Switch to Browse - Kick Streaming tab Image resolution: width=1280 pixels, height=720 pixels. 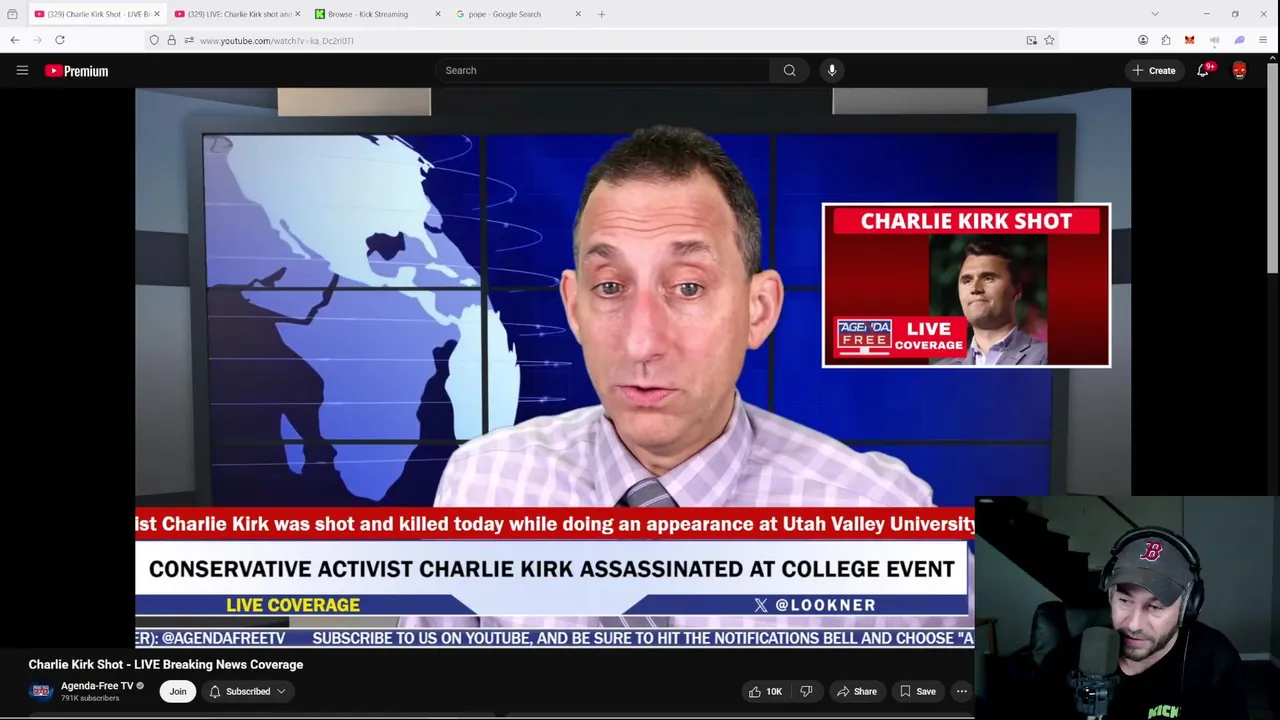(377, 14)
